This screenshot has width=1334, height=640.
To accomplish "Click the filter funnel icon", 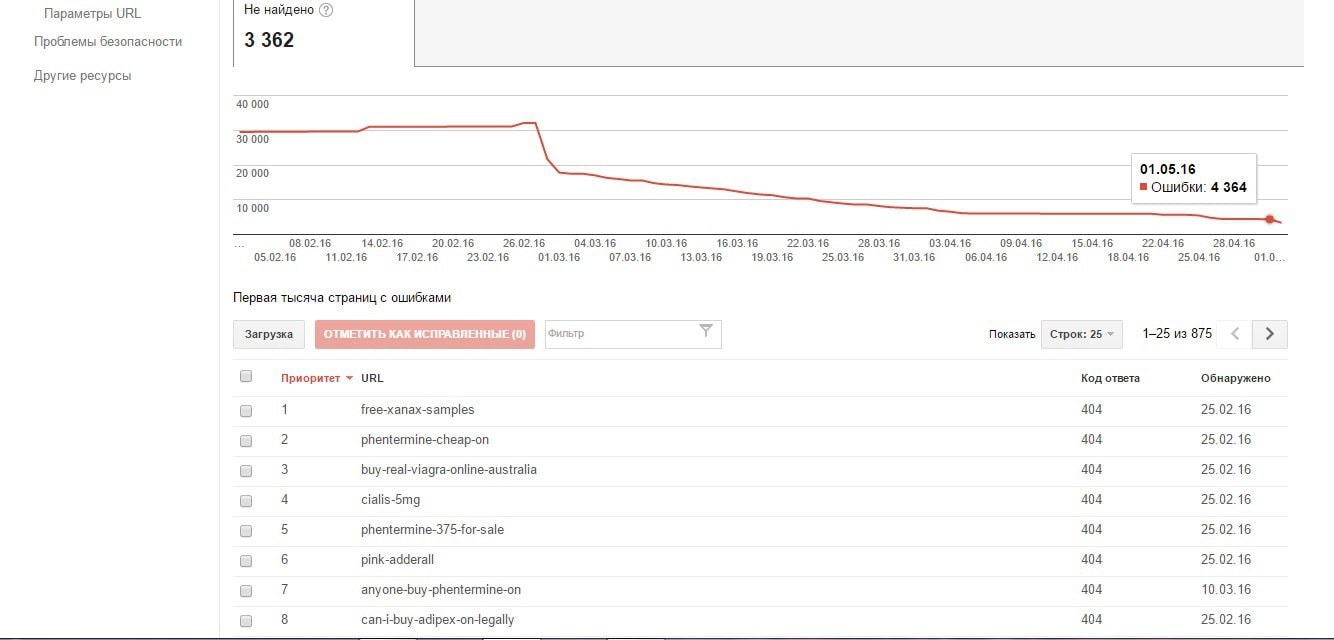I will point(705,332).
